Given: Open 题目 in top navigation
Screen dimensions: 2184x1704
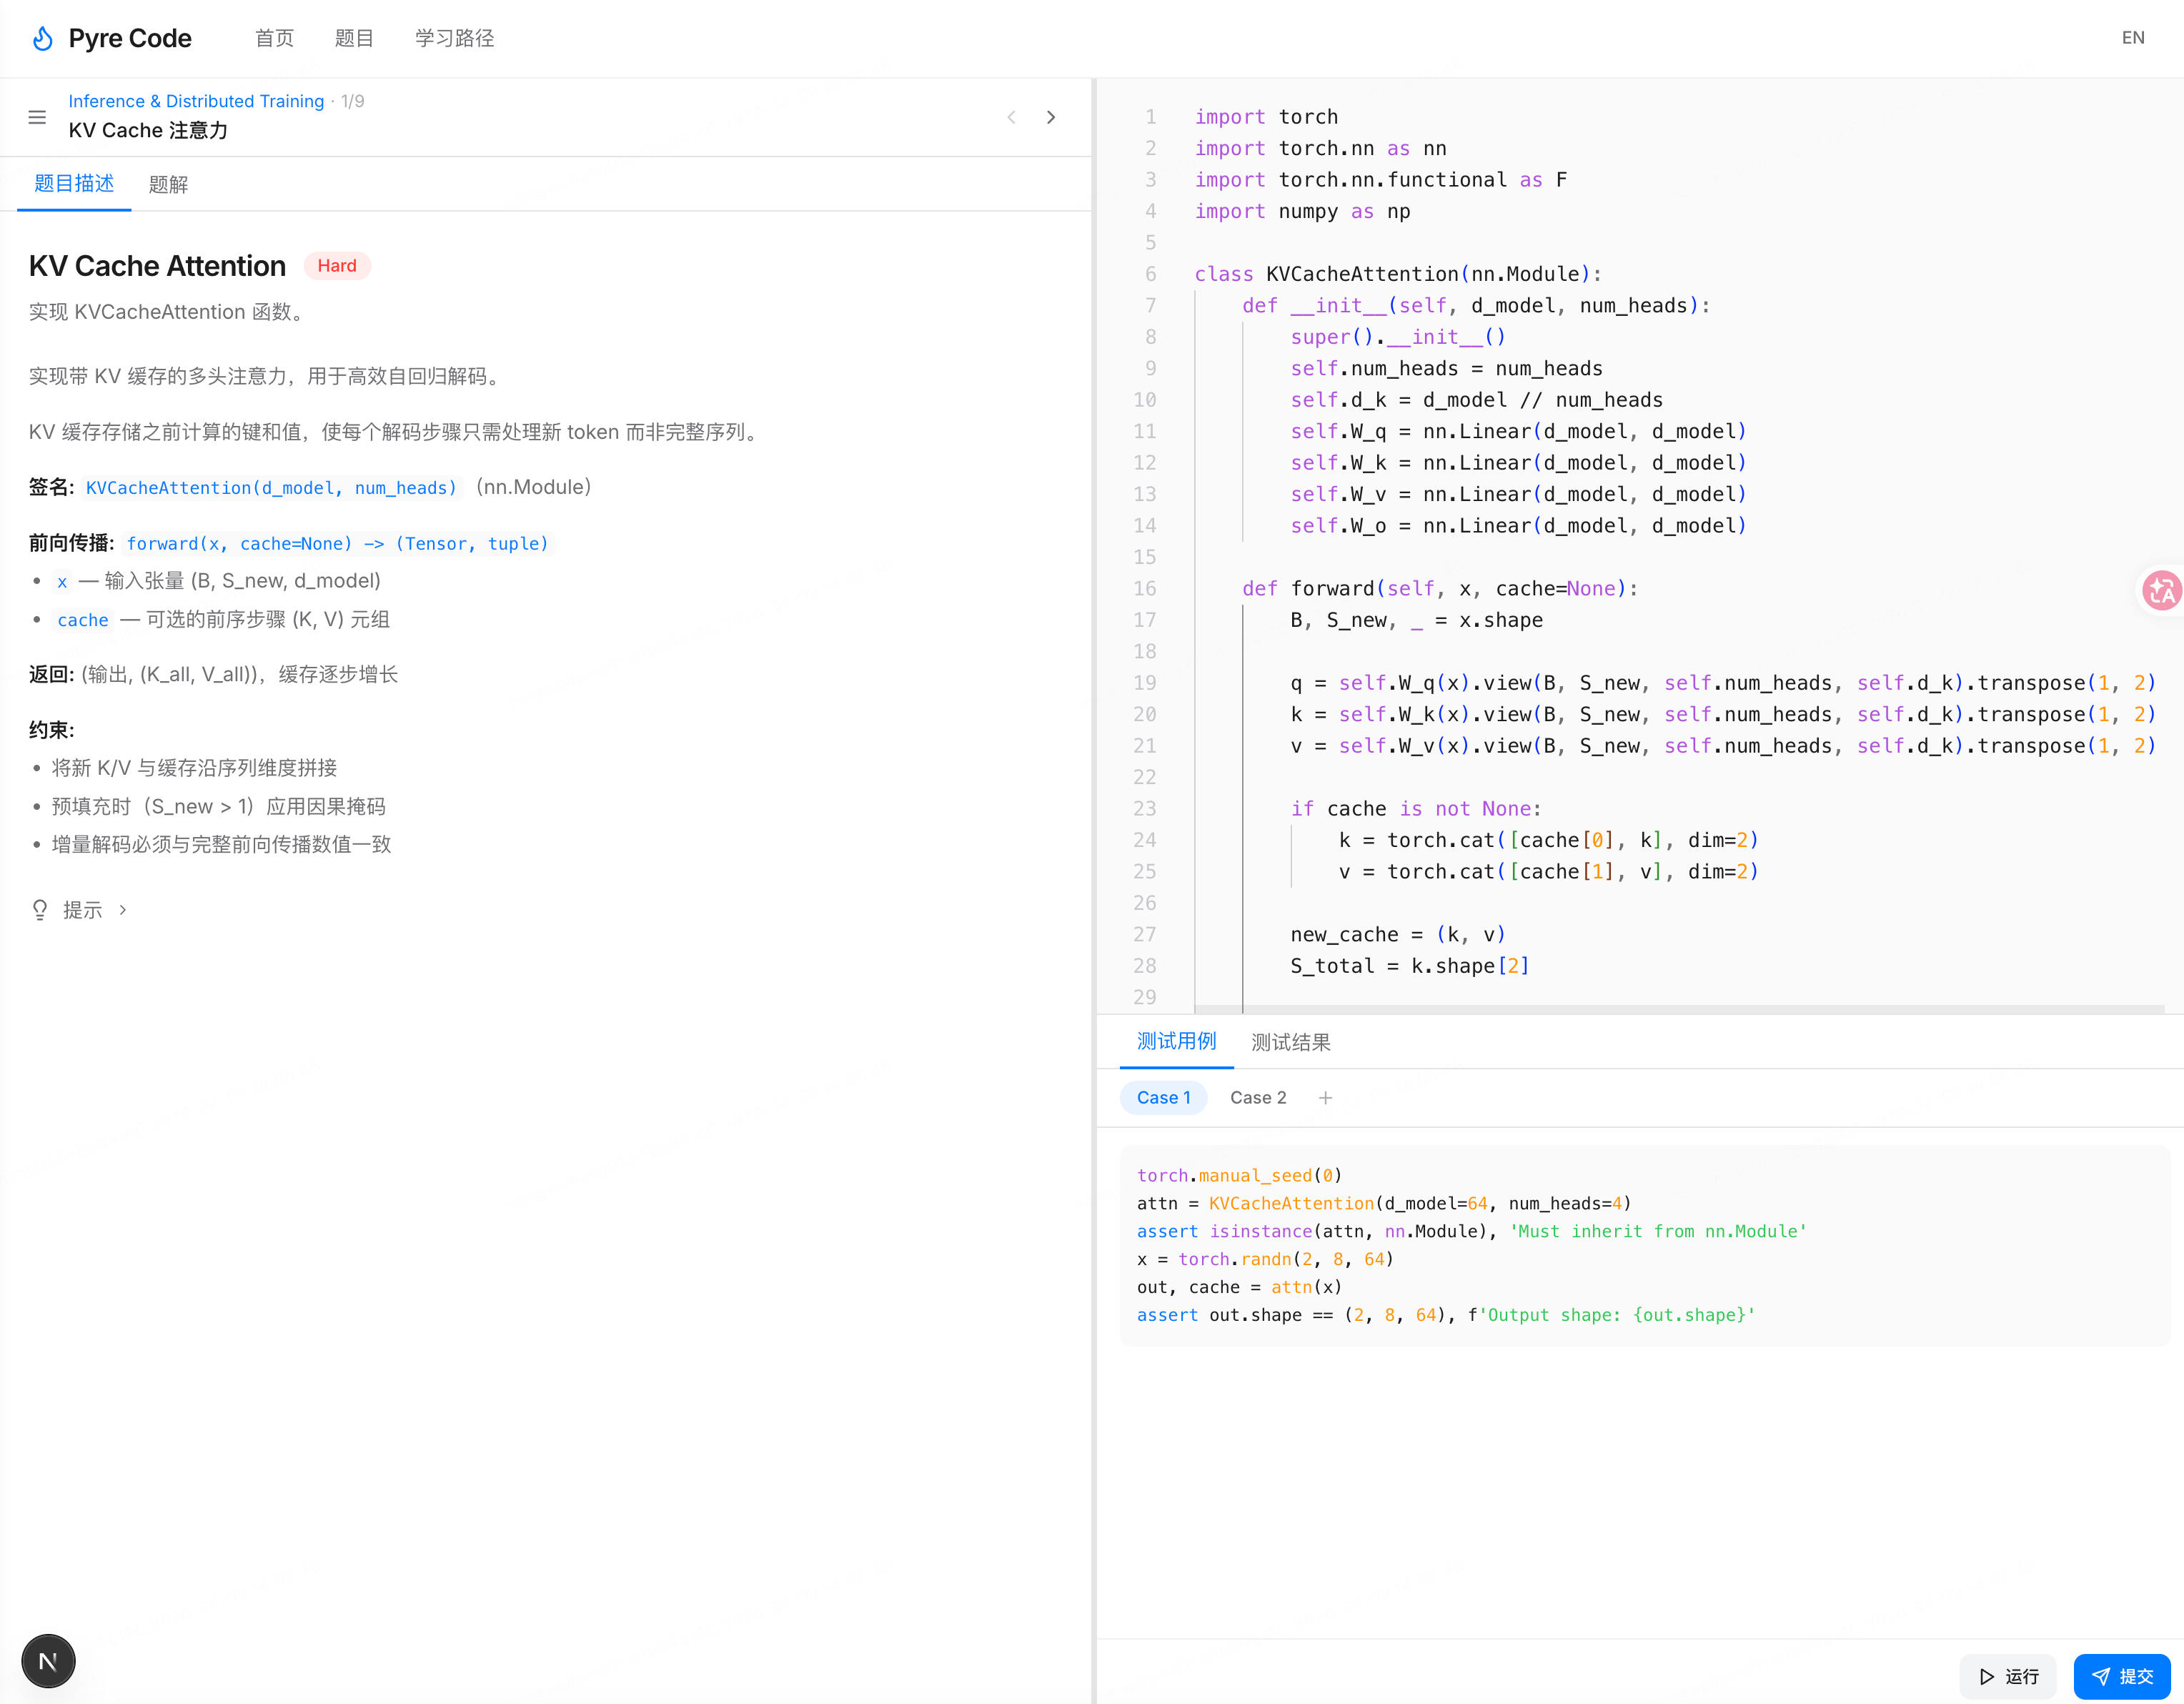Looking at the screenshot, I should click(354, 38).
